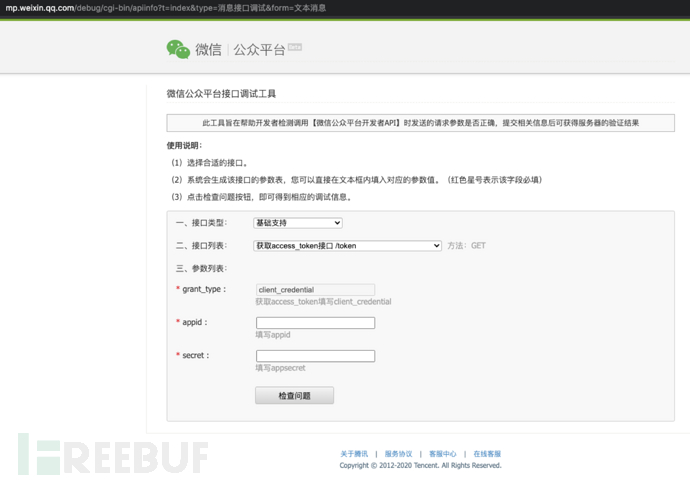The width and height of the screenshot is (690, 482).
Task: Click the 检查问题 button
Action: (x=294, y=395)
